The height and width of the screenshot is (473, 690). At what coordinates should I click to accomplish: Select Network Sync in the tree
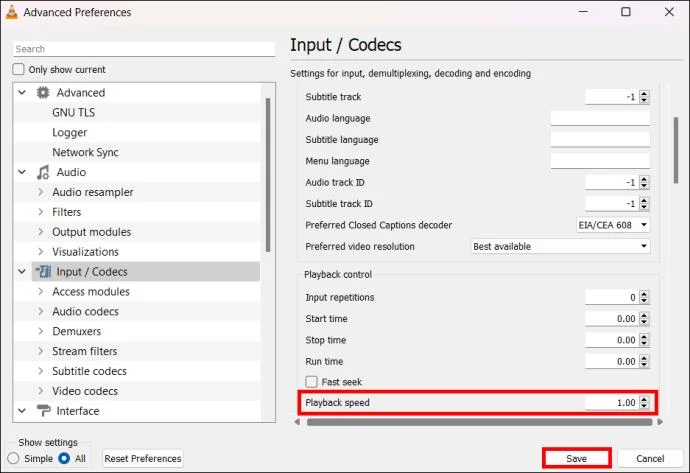coord(85,152)
